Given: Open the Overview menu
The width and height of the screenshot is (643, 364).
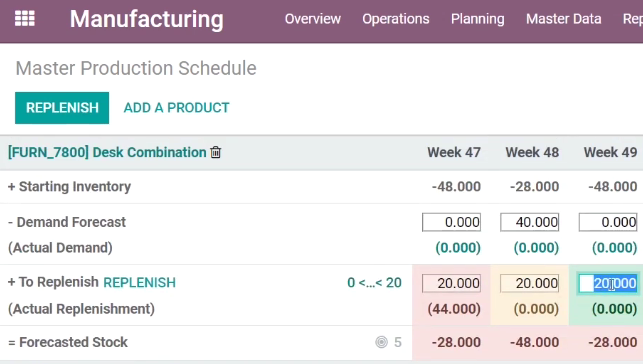Looking at the screenshot, I should point(312,19).
